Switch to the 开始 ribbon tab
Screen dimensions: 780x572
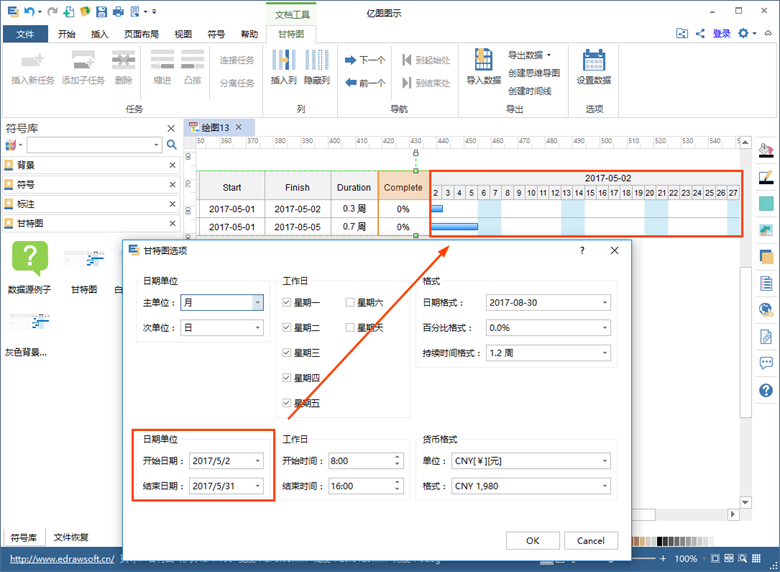pos(67,34)
